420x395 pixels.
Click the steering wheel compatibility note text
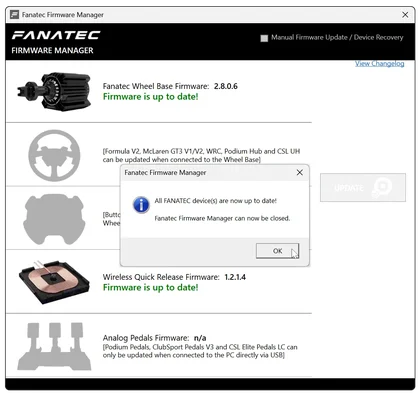[201, 155]
